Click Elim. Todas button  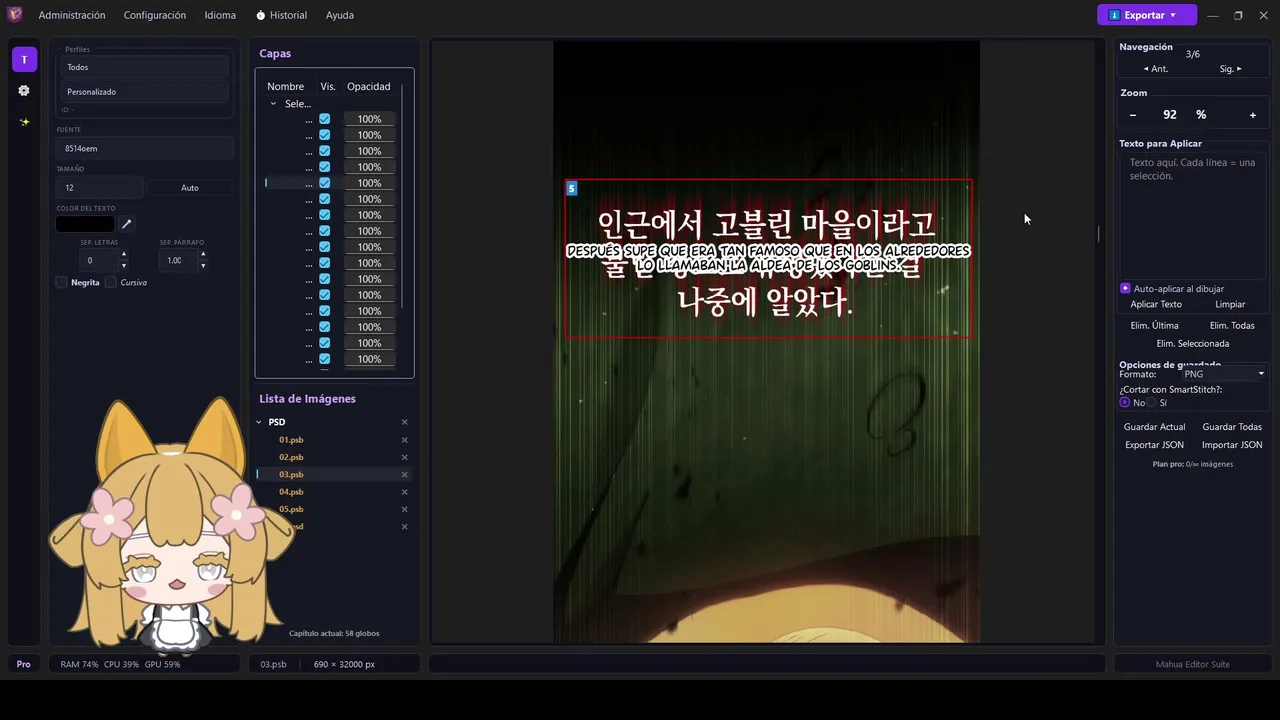click(x=1232, y=325)
